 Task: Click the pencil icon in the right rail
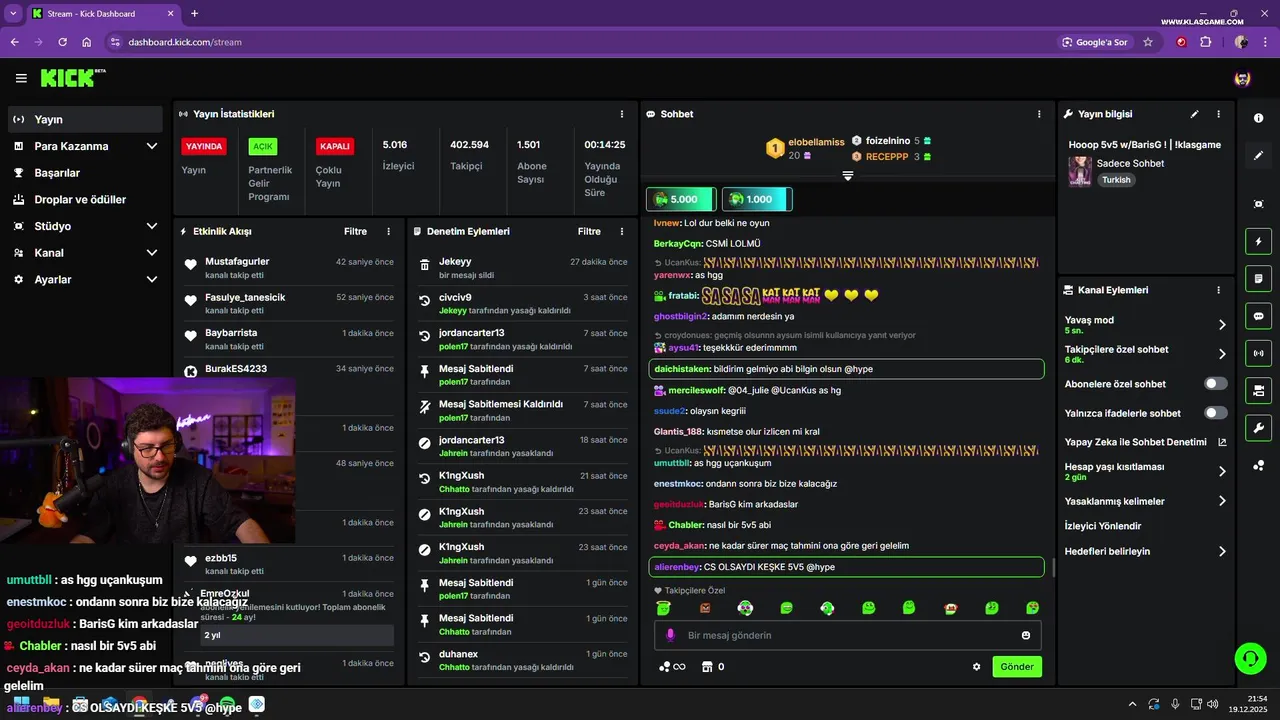1258,156
